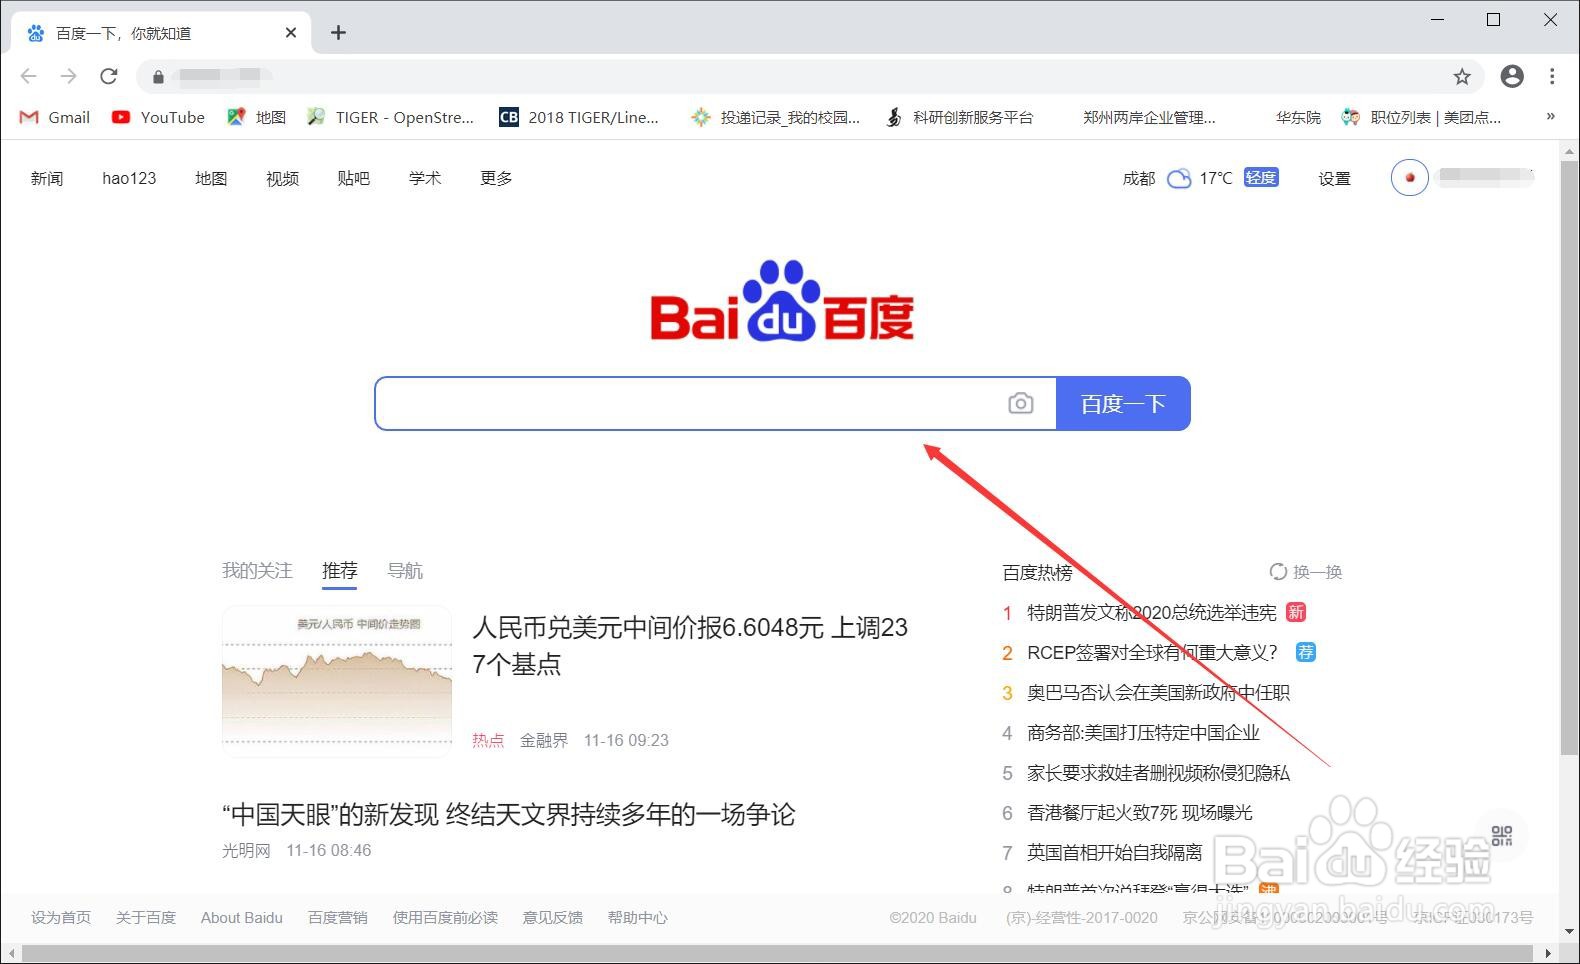This screenshot has height=964, width=1580.
Task: Open 人民币兑美元中间价 news headline
Action: [690, 645]
